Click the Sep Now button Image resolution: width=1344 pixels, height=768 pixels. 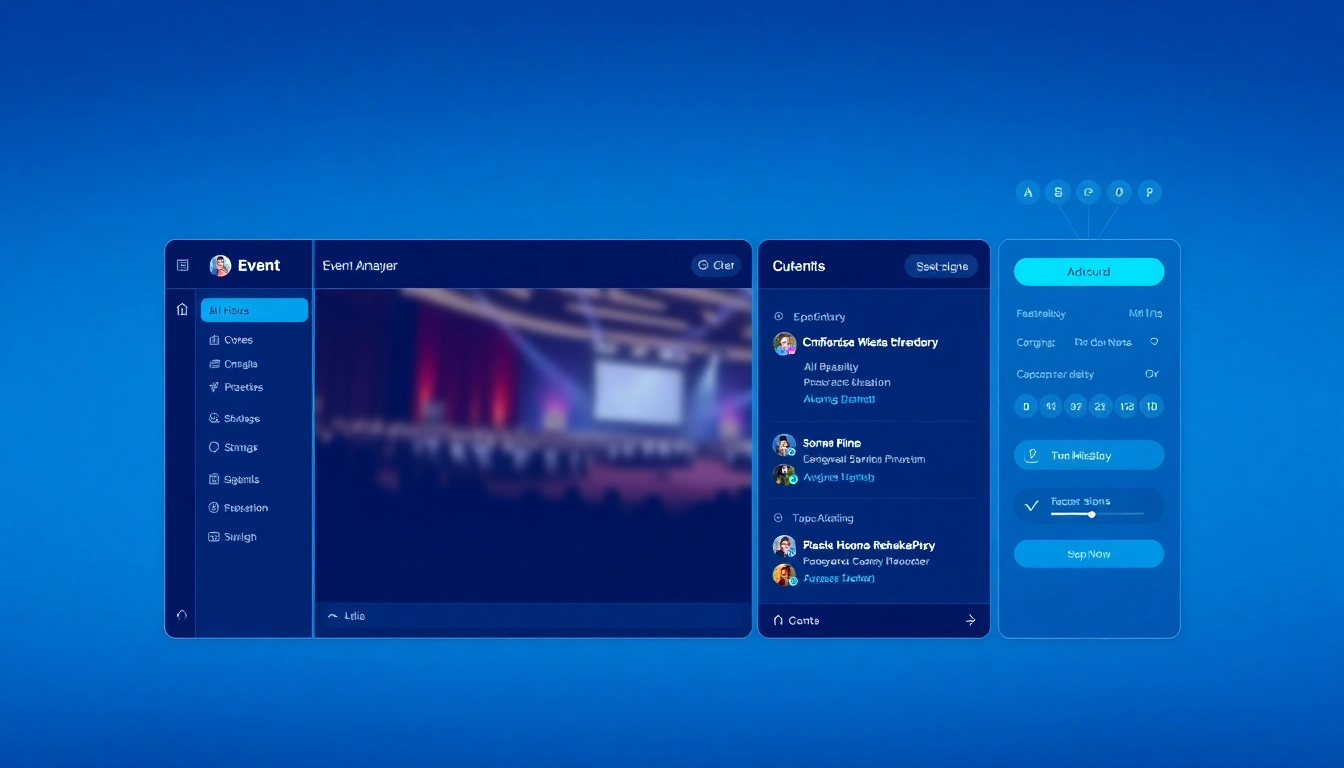[1089, 553]
